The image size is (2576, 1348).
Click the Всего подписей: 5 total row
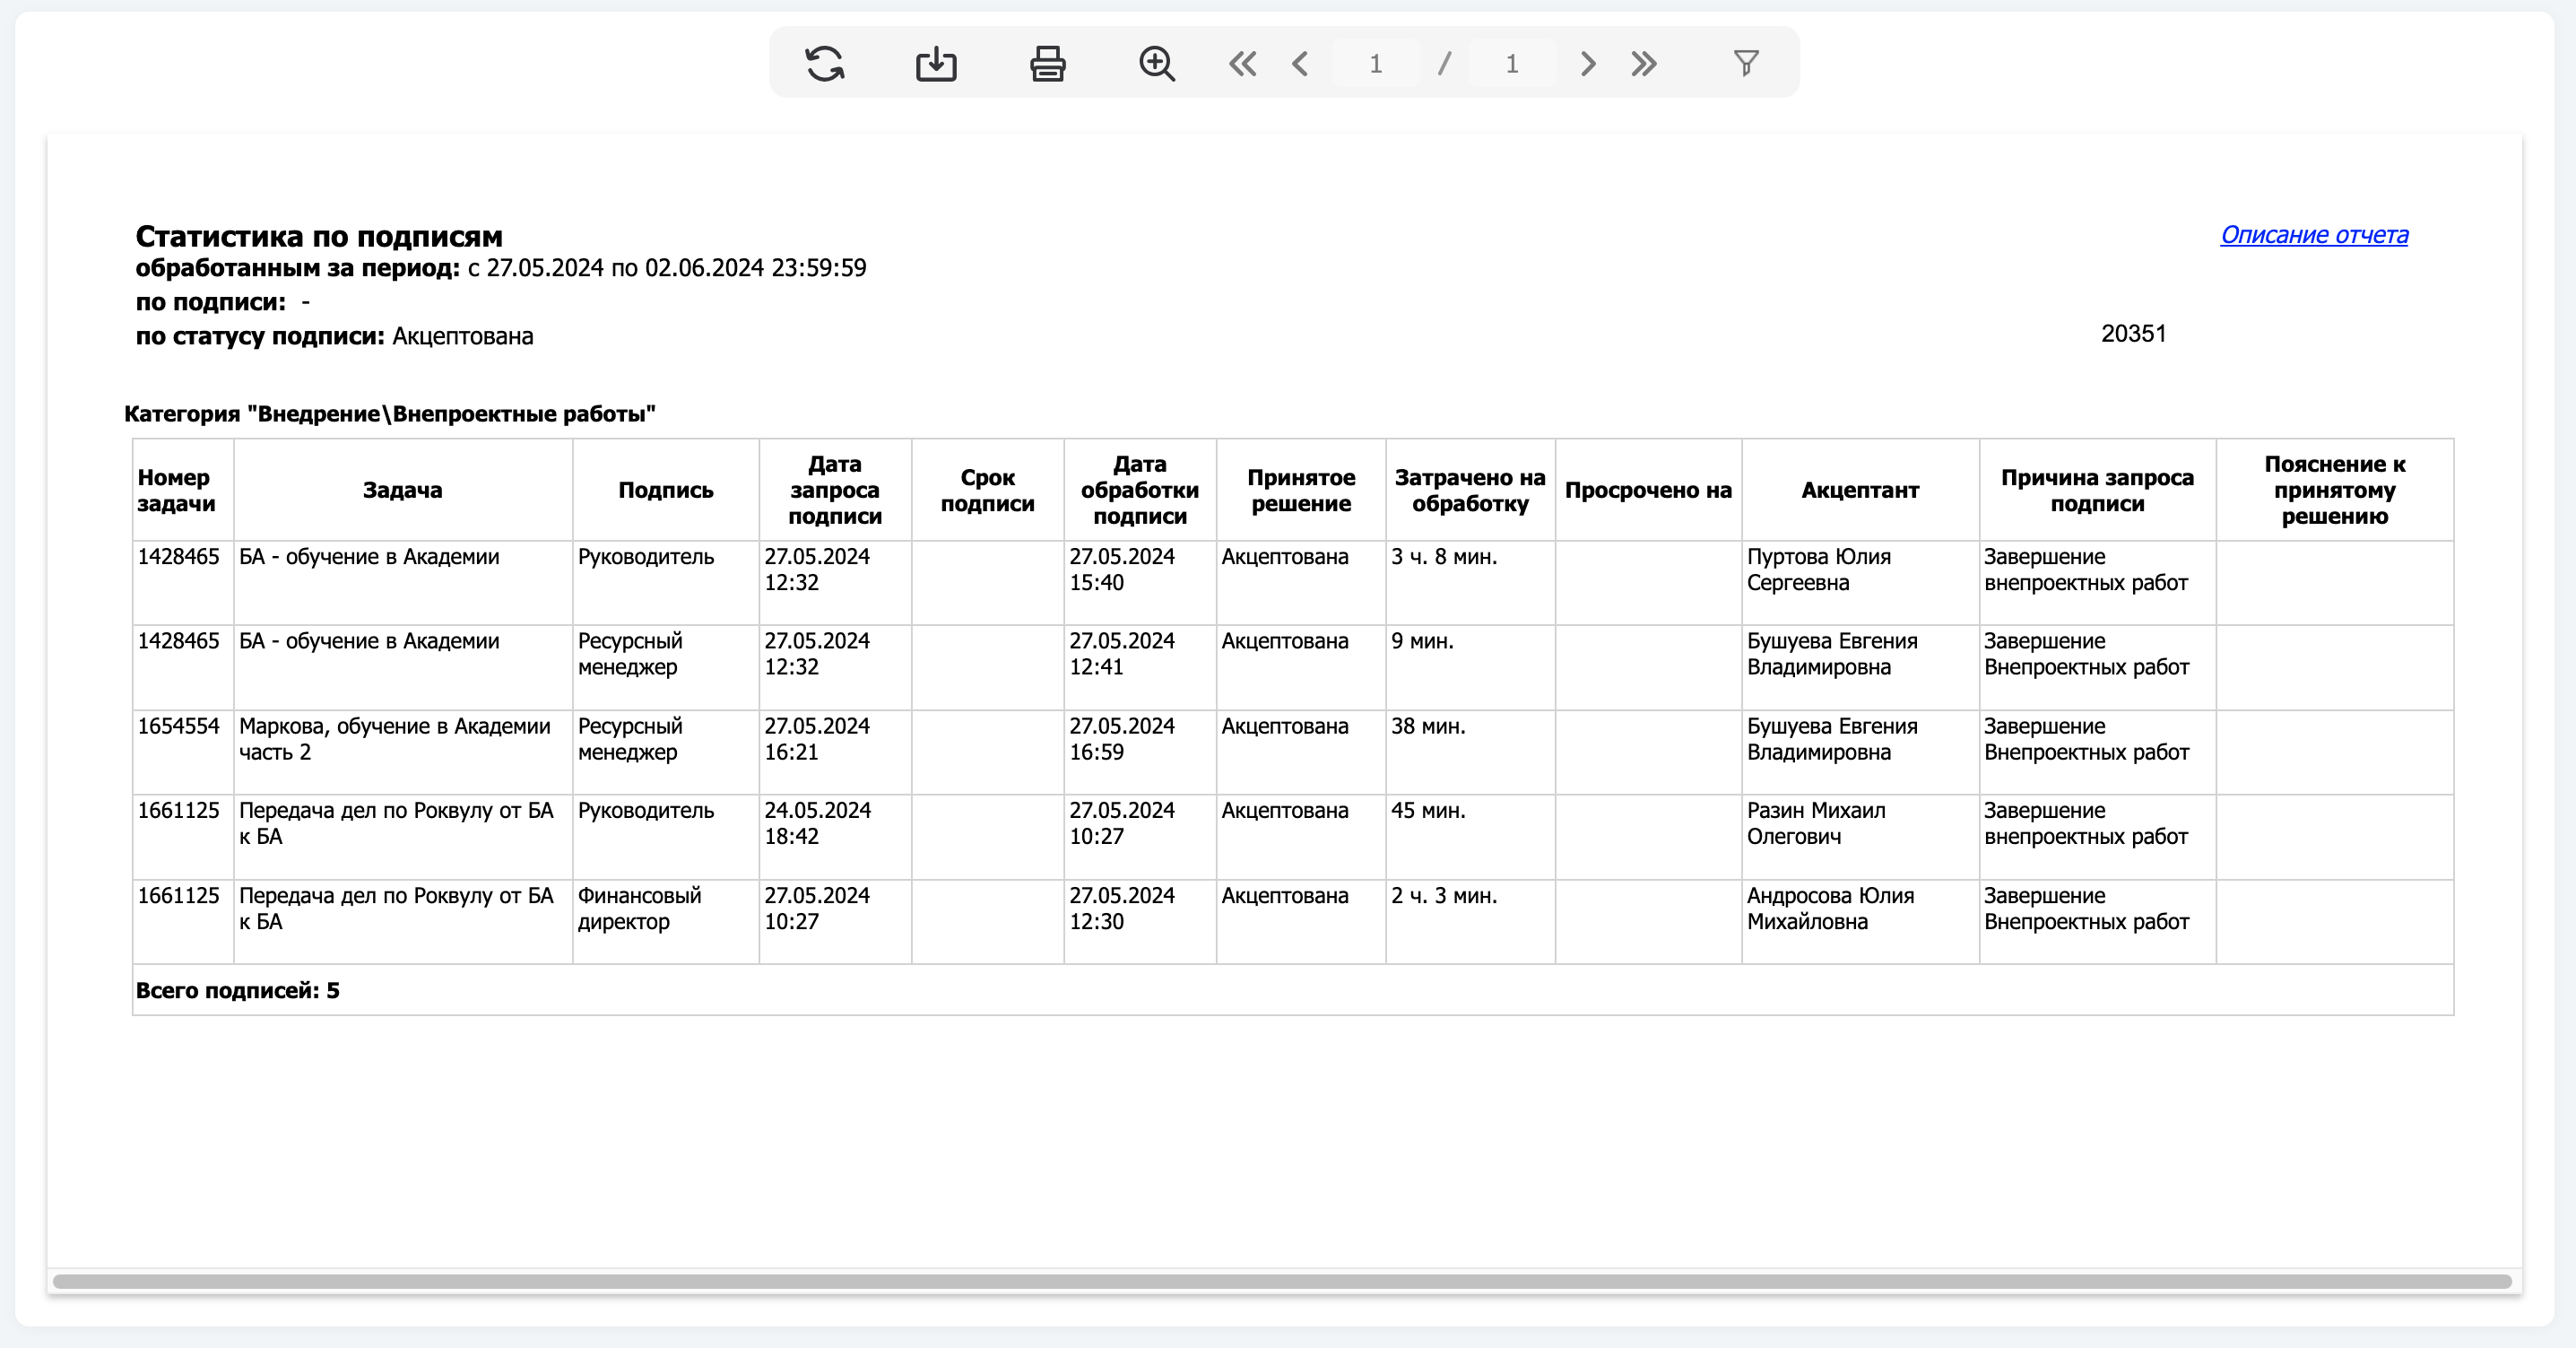click(x=1293, y=990)
